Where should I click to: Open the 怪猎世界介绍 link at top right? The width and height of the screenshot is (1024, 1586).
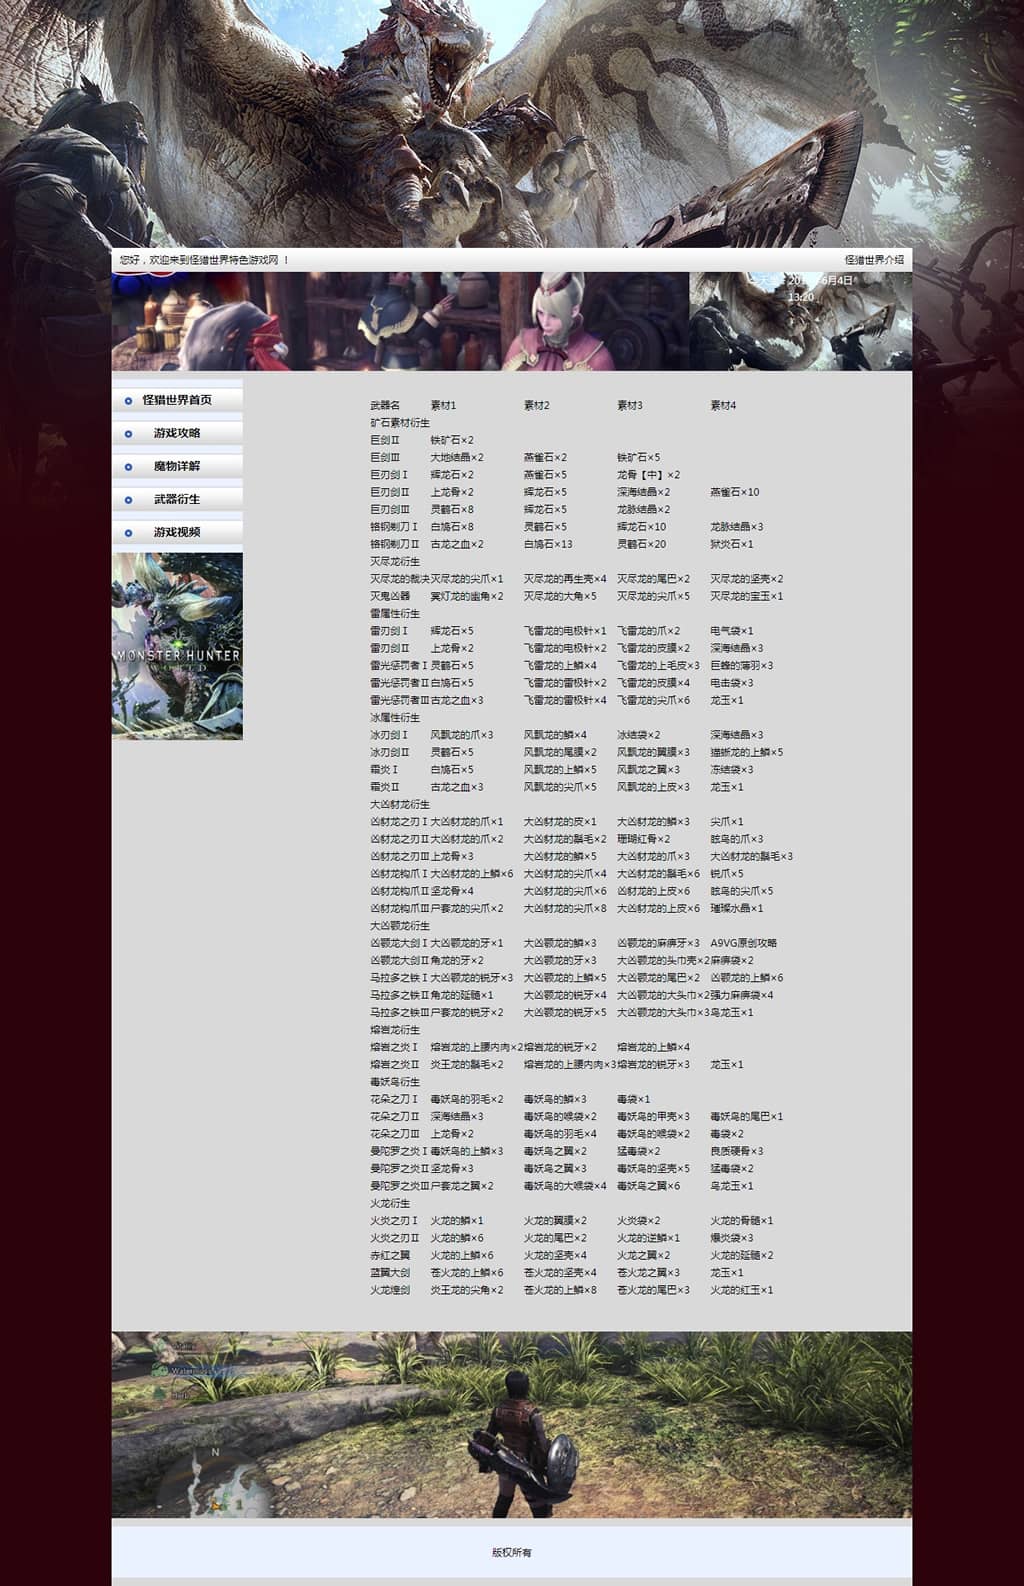click(x=873, y=260)
